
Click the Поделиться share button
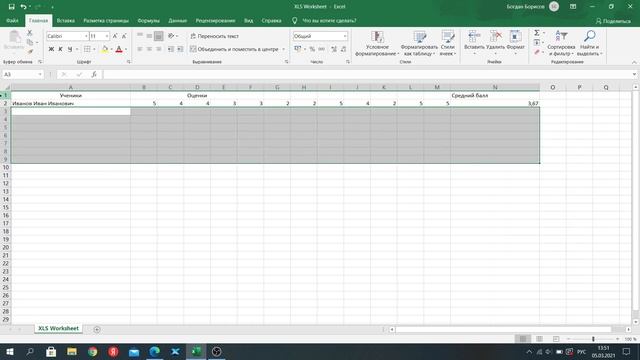point(613,21)
